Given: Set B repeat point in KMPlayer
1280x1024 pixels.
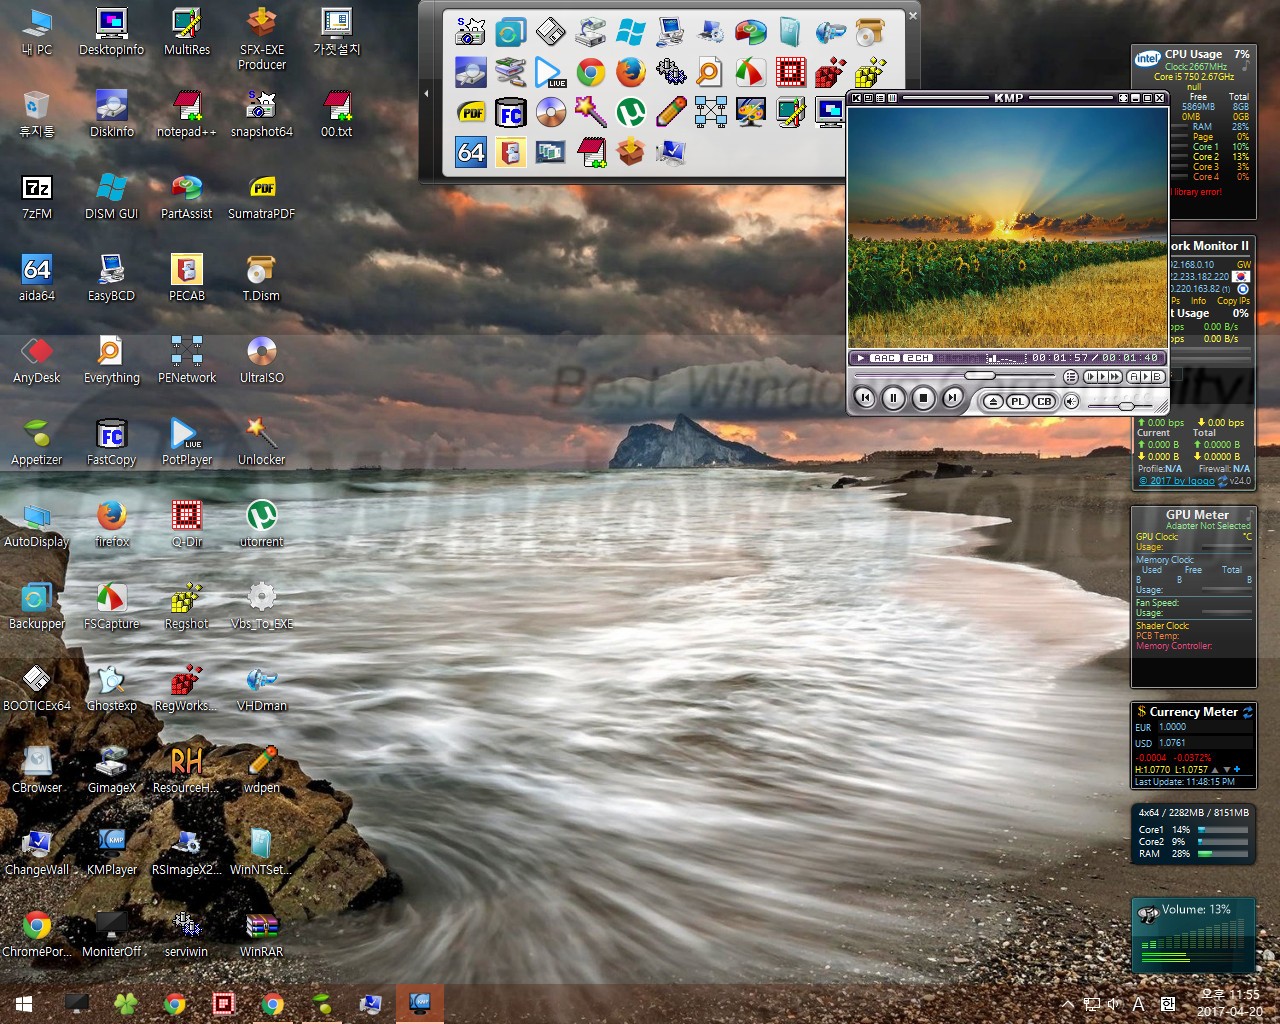Looking at the screenshot, I should coord(1156,377).
